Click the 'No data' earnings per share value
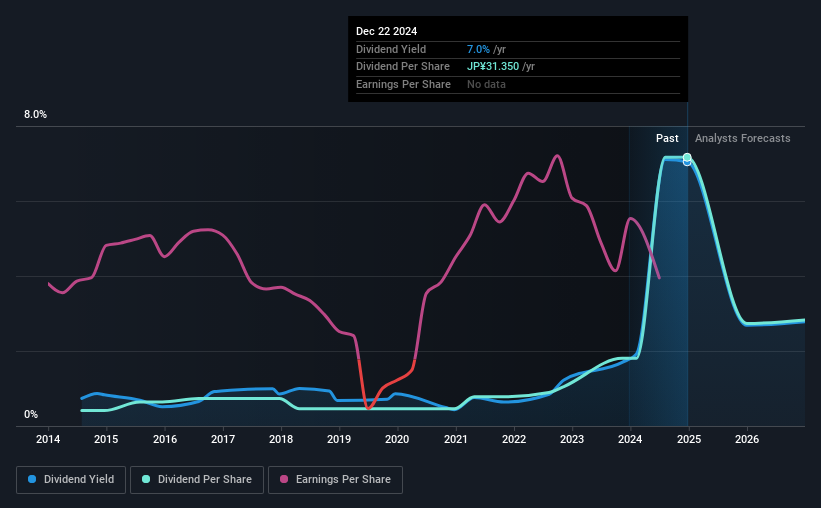Image resolution: width=821 pixels, height=508 pixels. click(486, 84)
